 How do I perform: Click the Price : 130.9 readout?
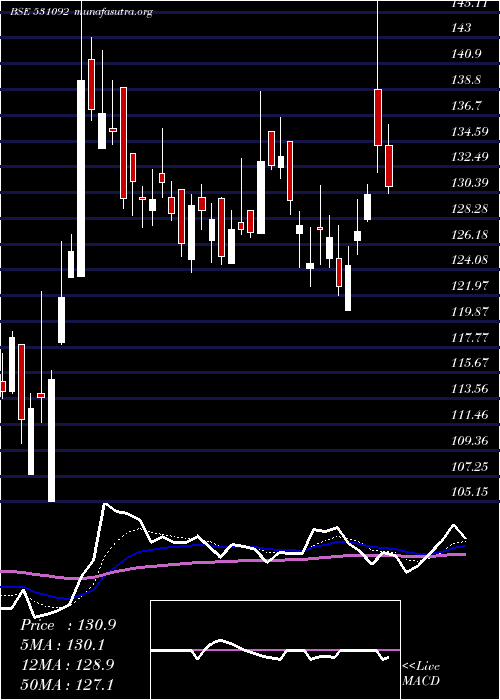pyautogui.click(x=68, y=625)
